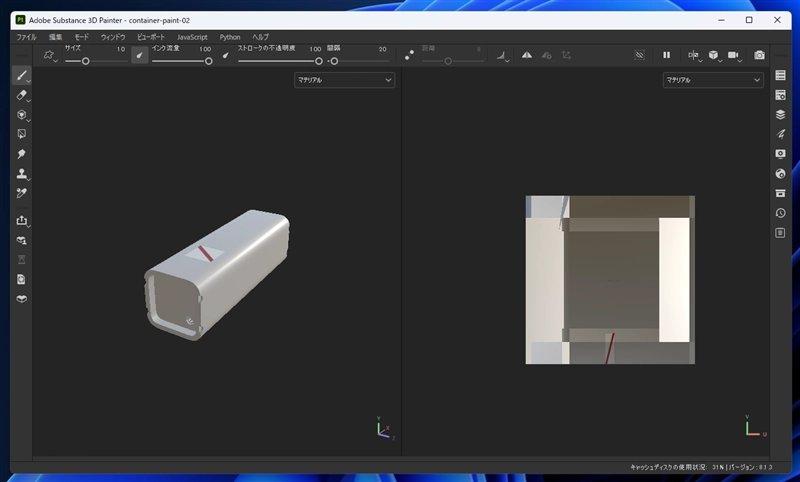Image resolution: width=800 pixels, height=482 pixels.
Task: Open the Log panel icon
Action: click(780, 233)
